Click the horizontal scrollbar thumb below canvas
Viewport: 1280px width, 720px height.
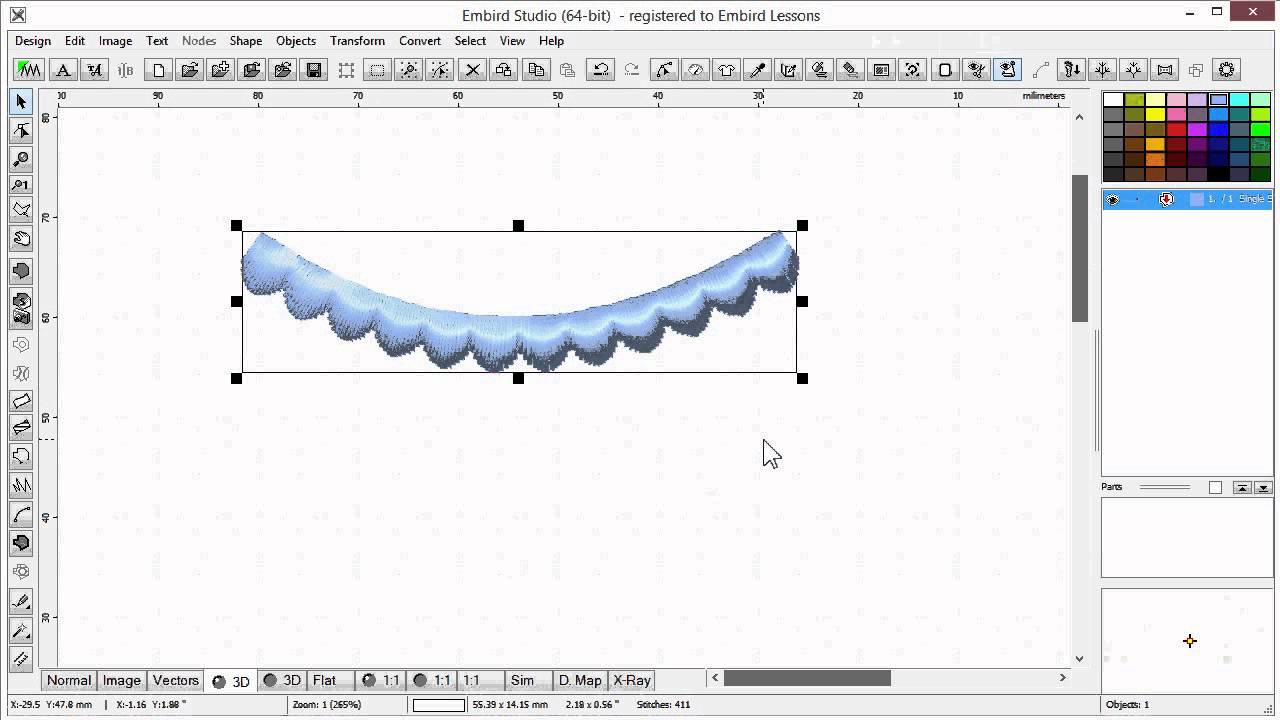(x=807, y=678)
